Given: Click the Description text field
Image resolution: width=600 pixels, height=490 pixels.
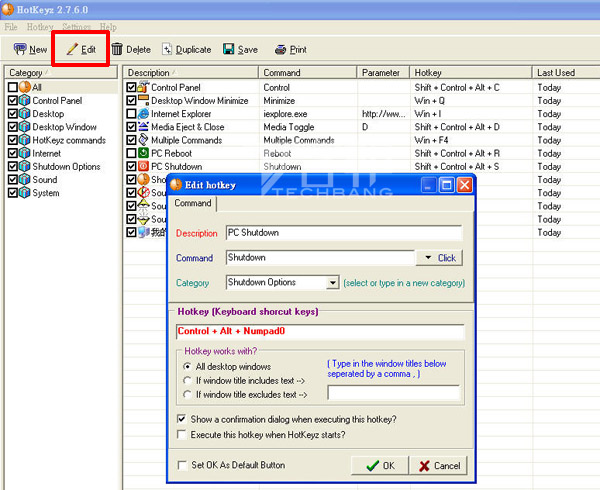Looking at the screenshot, I should [x=344, y=232].
